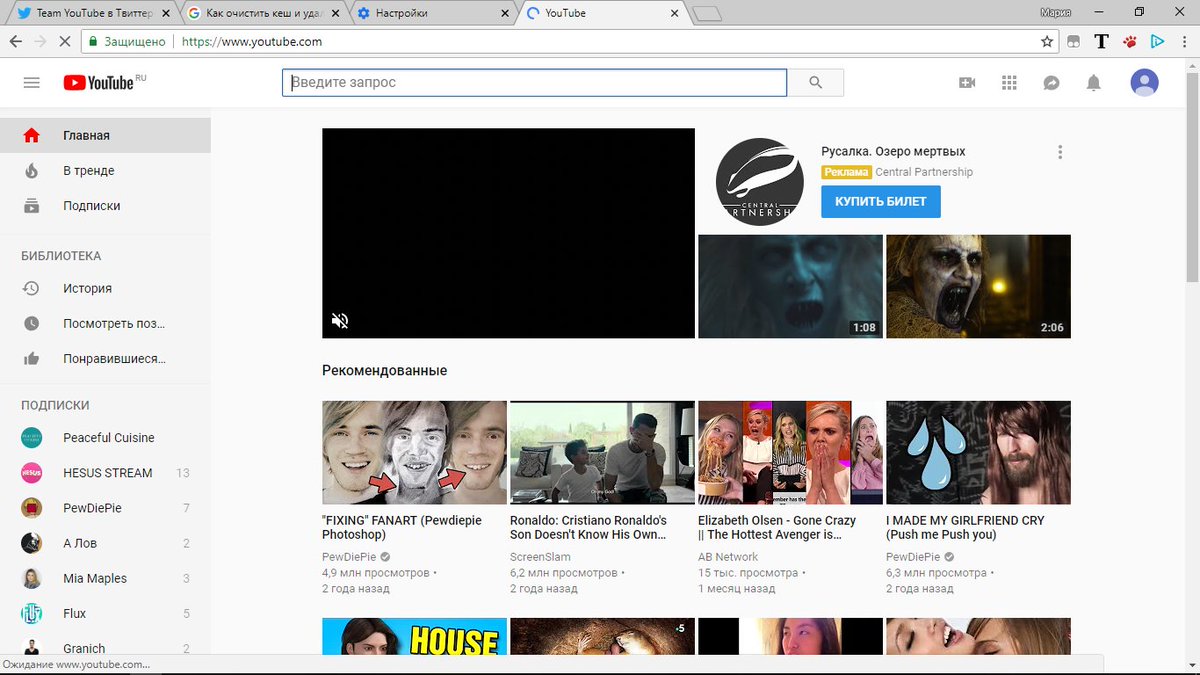This screenshot has height=675, width=1200.
Task: Click the Мария profile button in title bar
Action: (x=1056, y=13)
